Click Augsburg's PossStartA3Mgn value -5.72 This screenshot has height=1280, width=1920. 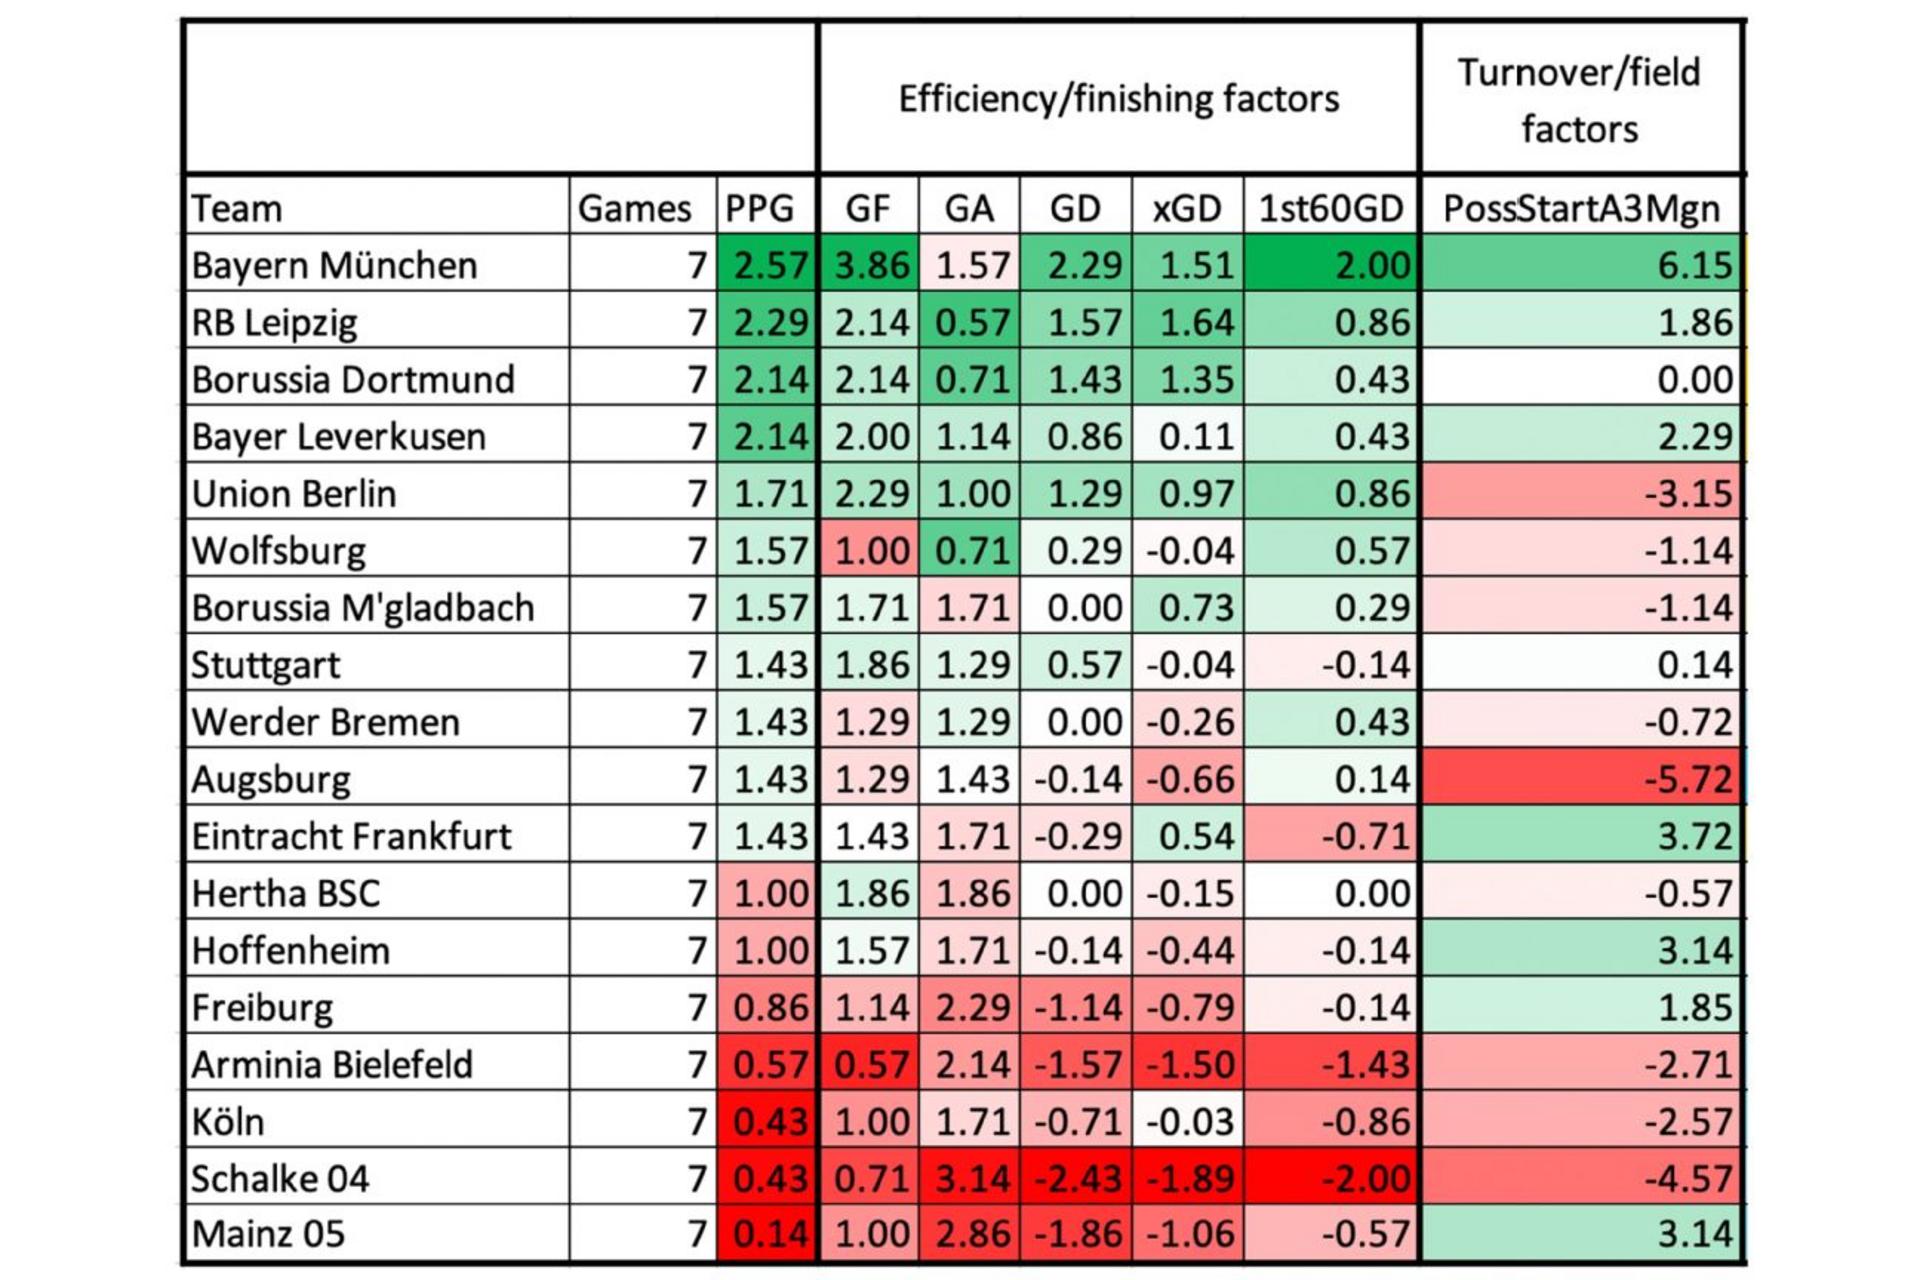(x=1688, y=778)
